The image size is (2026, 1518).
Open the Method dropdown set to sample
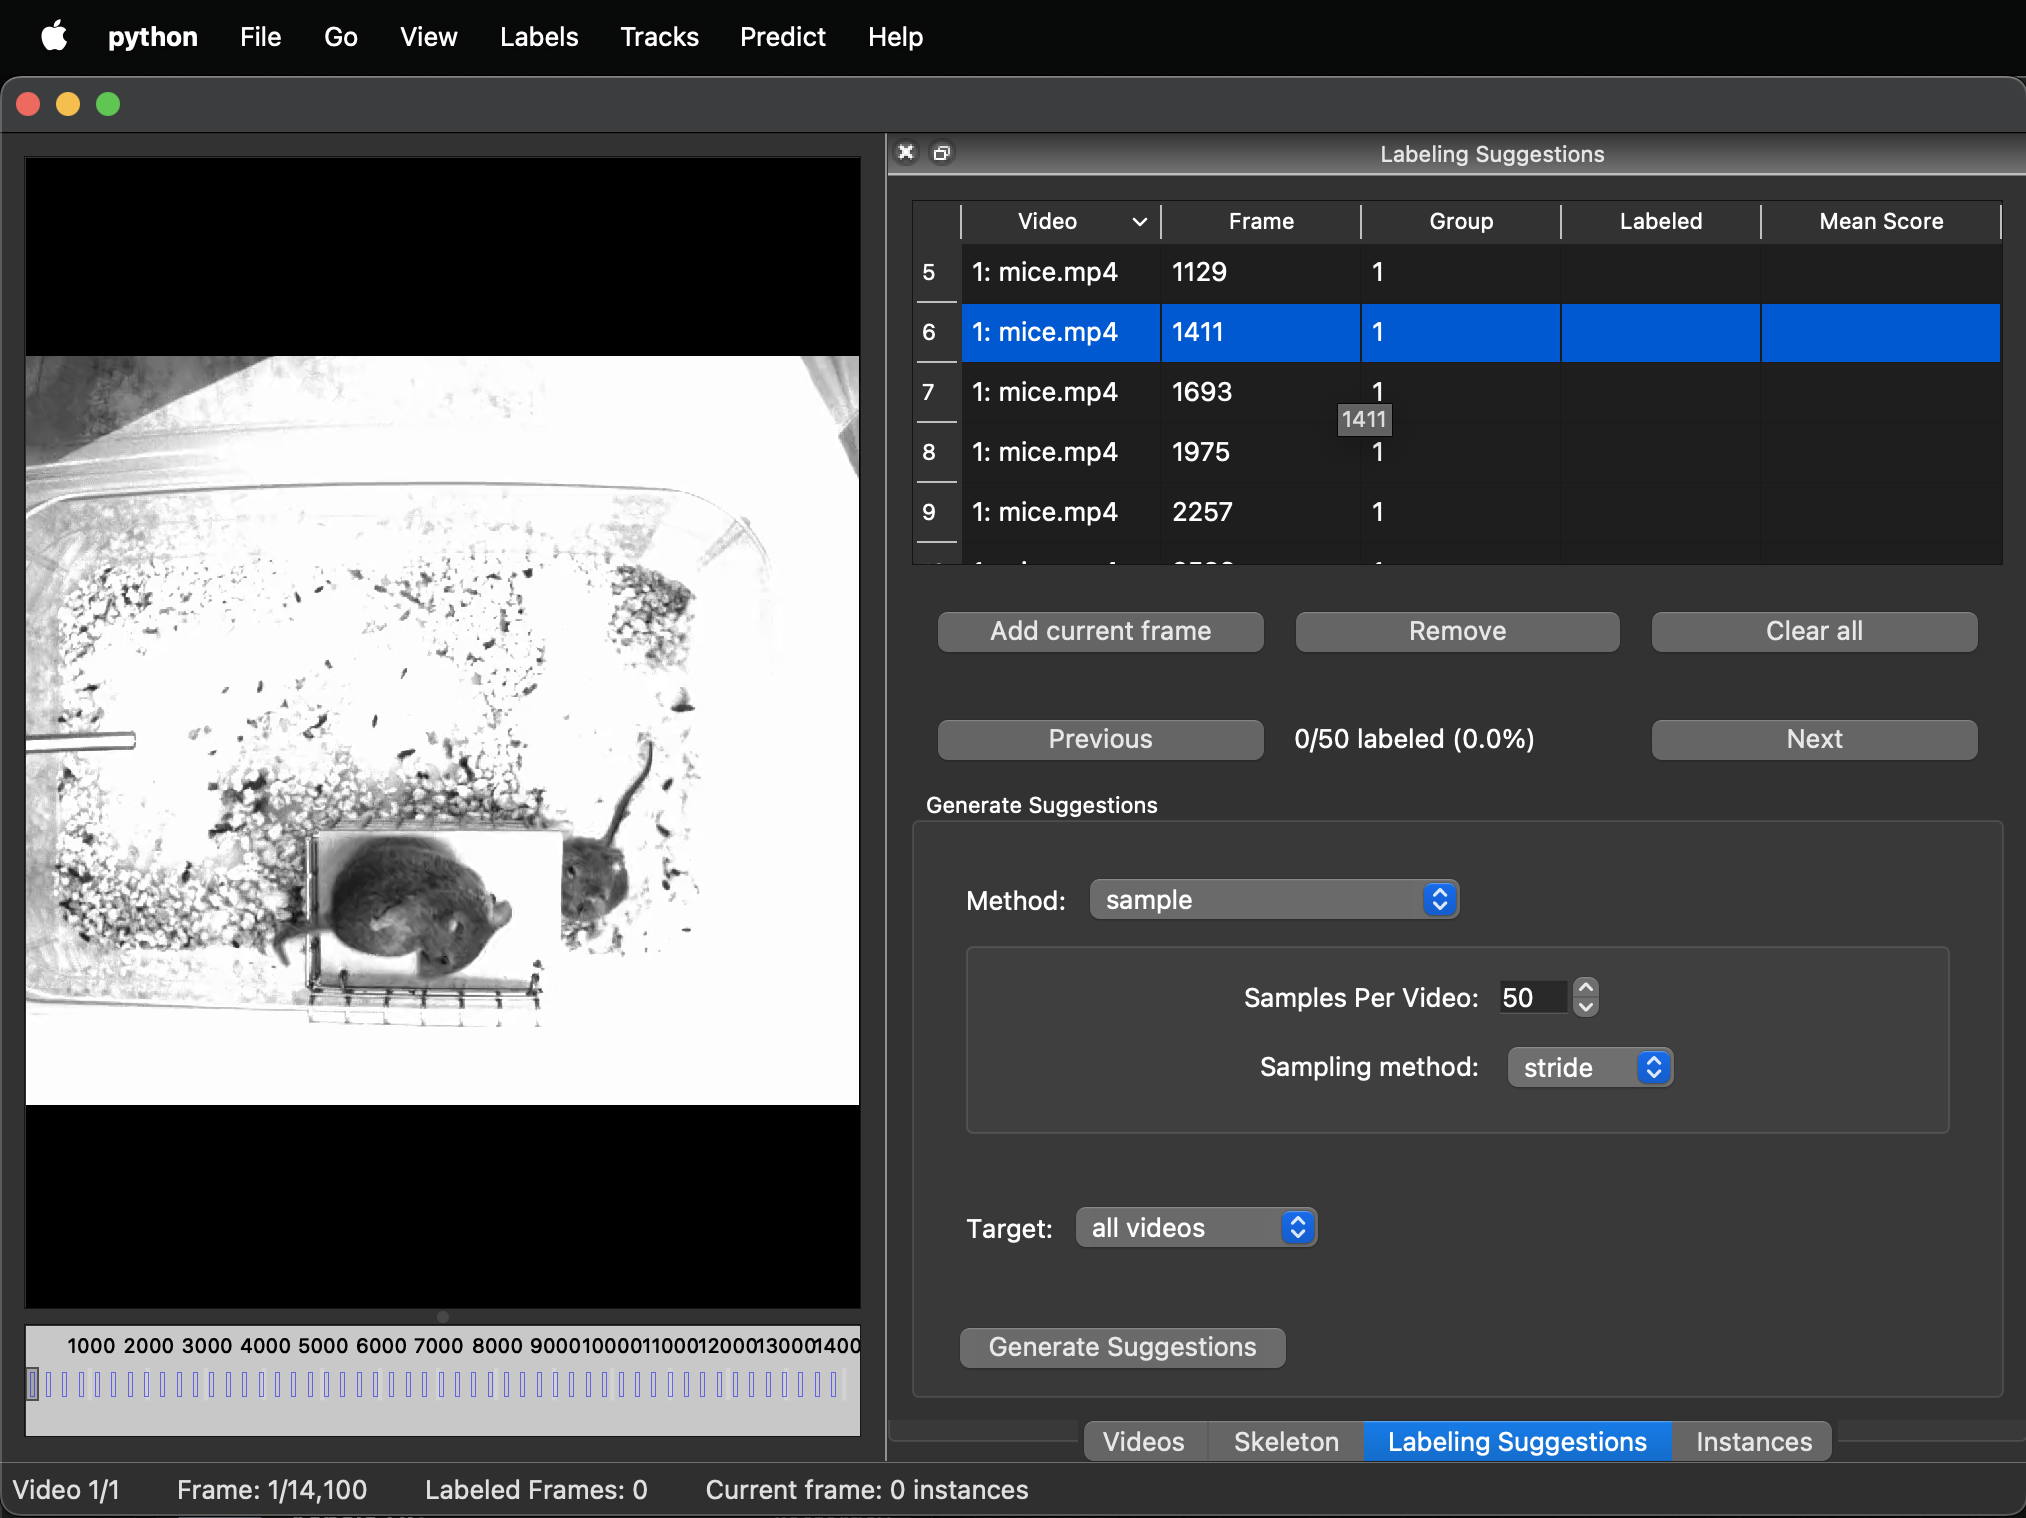point(1274,900)
